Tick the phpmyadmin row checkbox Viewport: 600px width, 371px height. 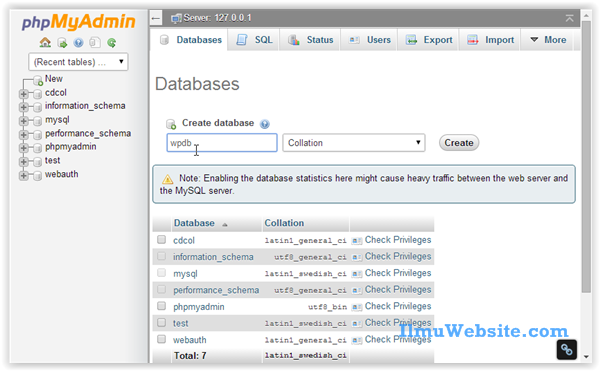tap(161, 306)
